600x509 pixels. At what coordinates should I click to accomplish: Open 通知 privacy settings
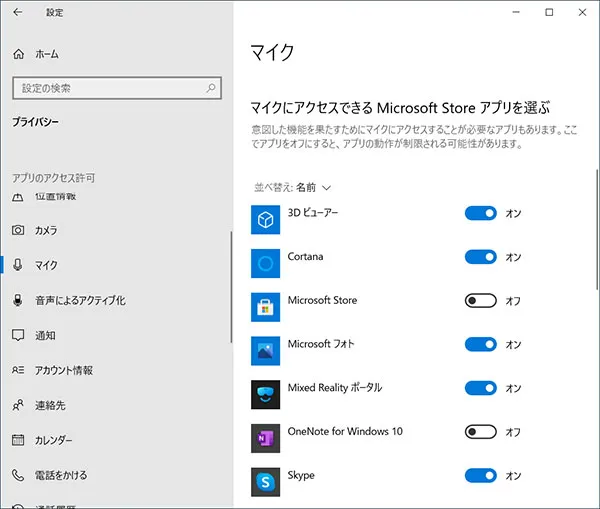[x=45, y=335]
